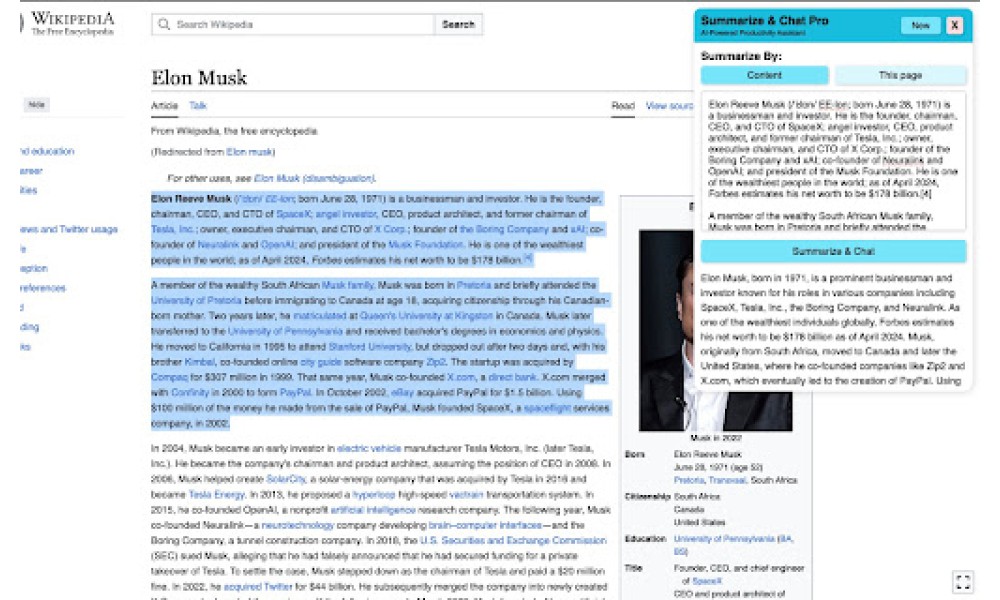1000x600 pixels.
Task: Follow the Zip2 link
Action: pos(436,362)
